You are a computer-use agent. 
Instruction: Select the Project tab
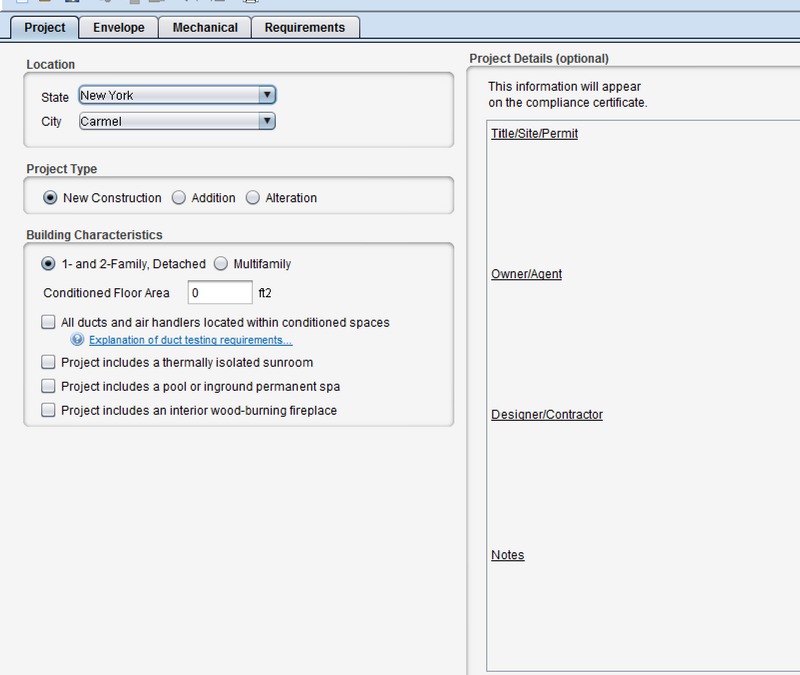point(44,28)
